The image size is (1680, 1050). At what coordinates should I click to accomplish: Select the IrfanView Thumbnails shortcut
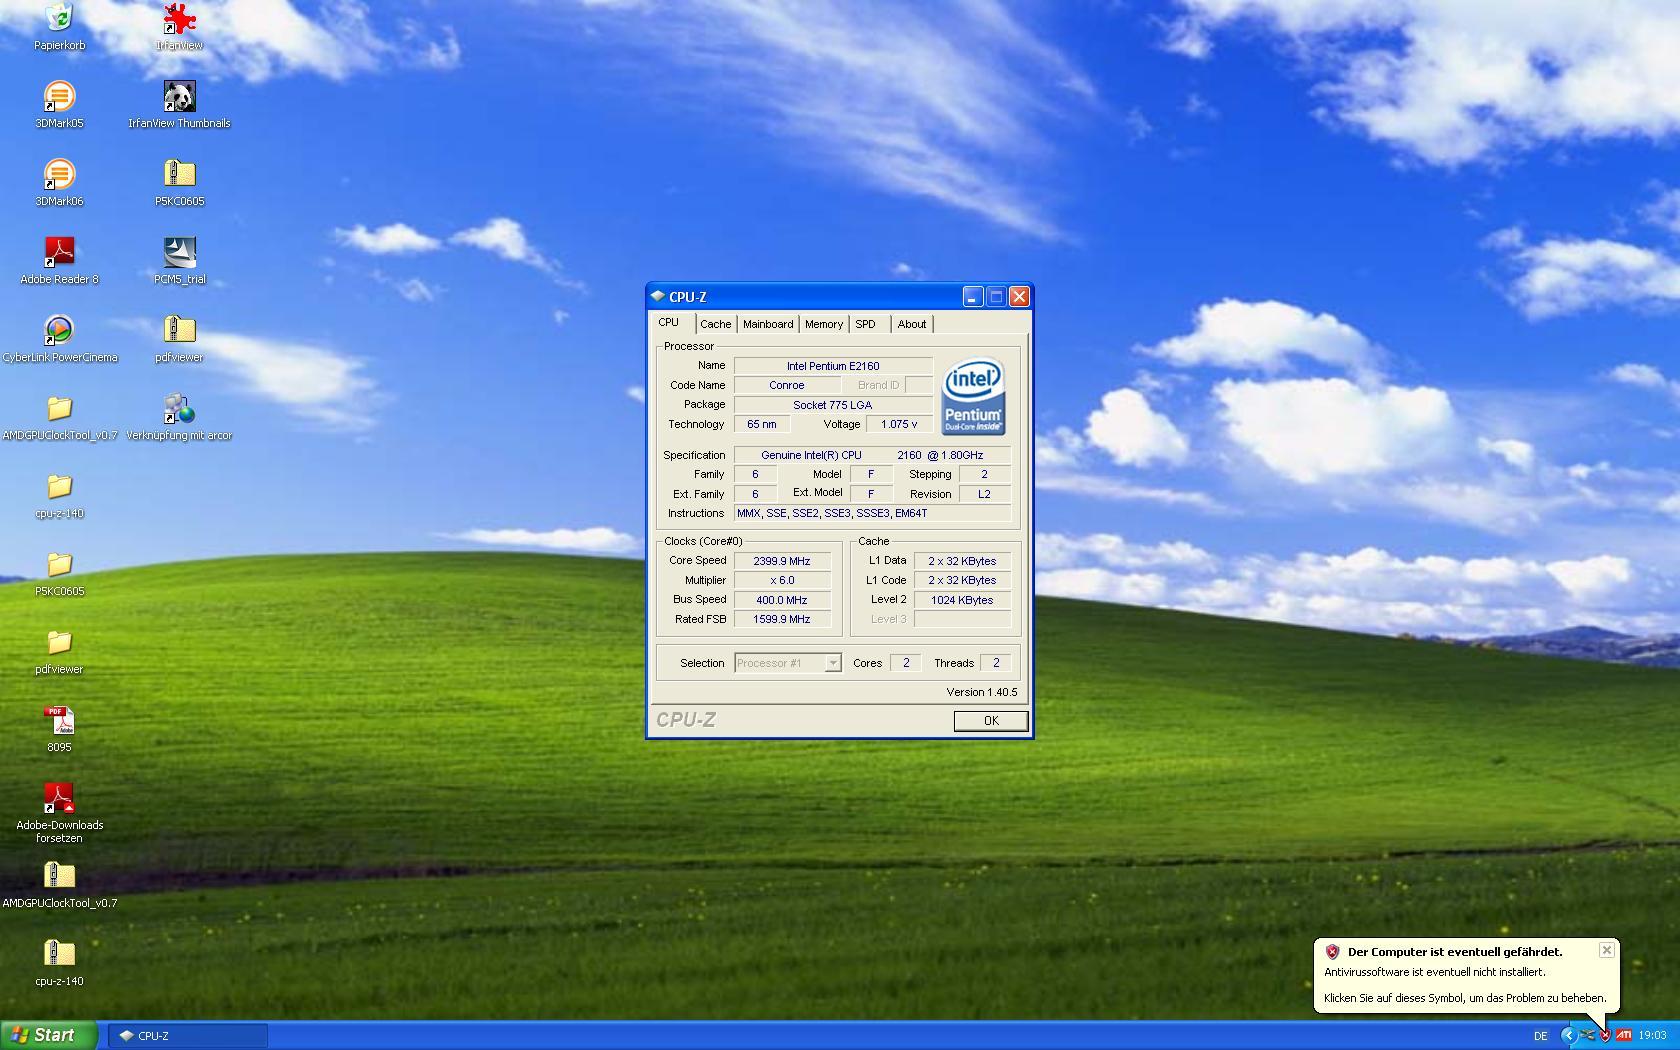[x=179, y=104]
